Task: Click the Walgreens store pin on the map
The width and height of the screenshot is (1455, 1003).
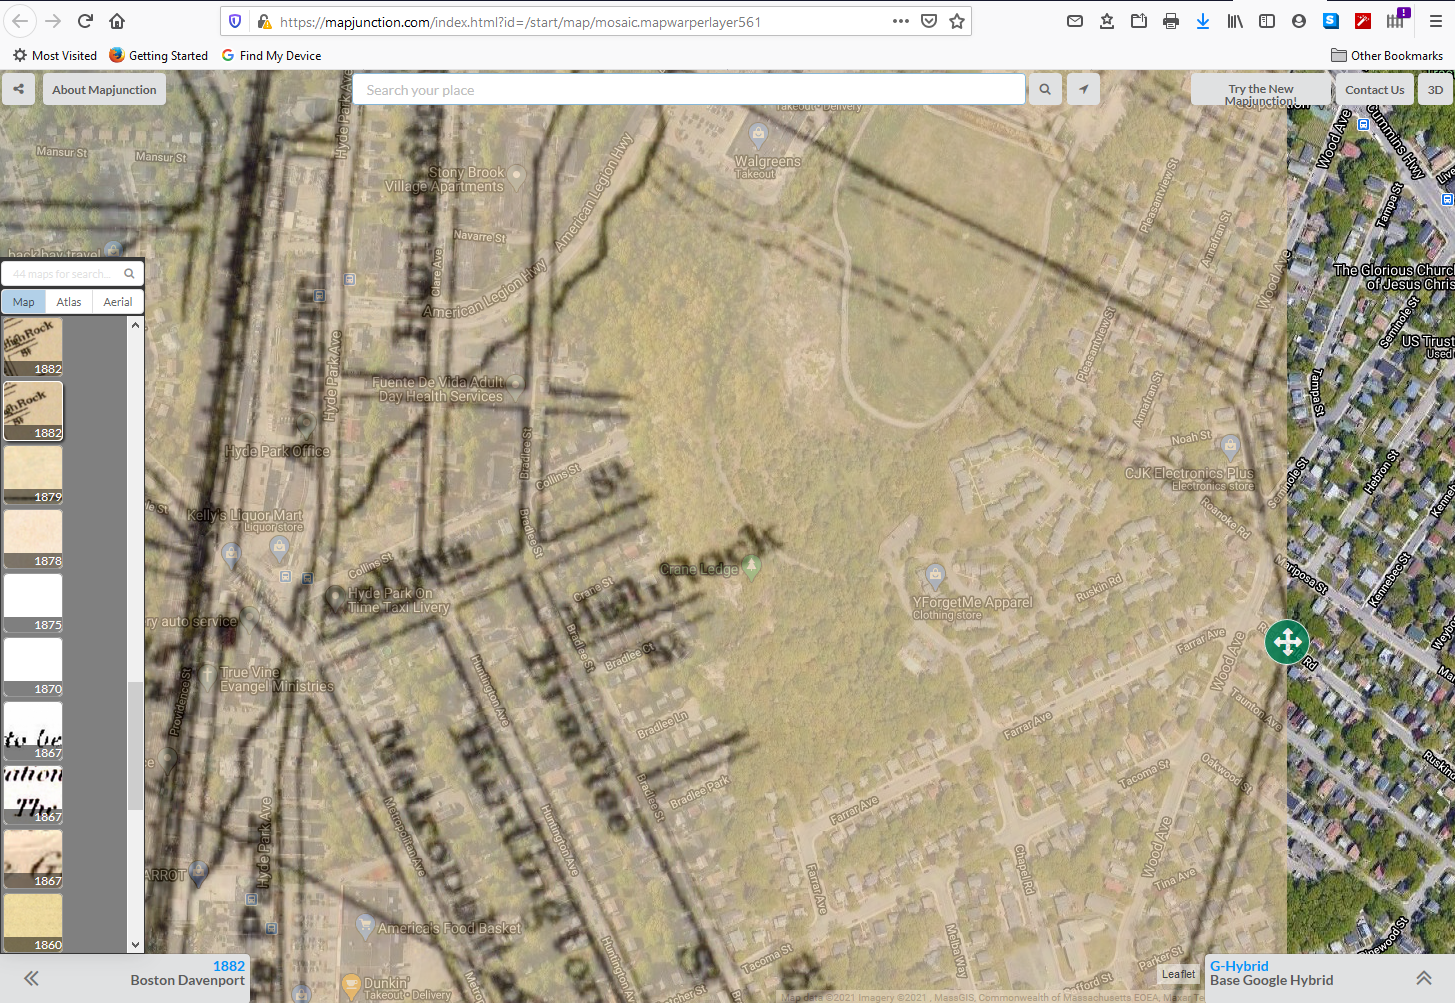Action: point(758,132)
